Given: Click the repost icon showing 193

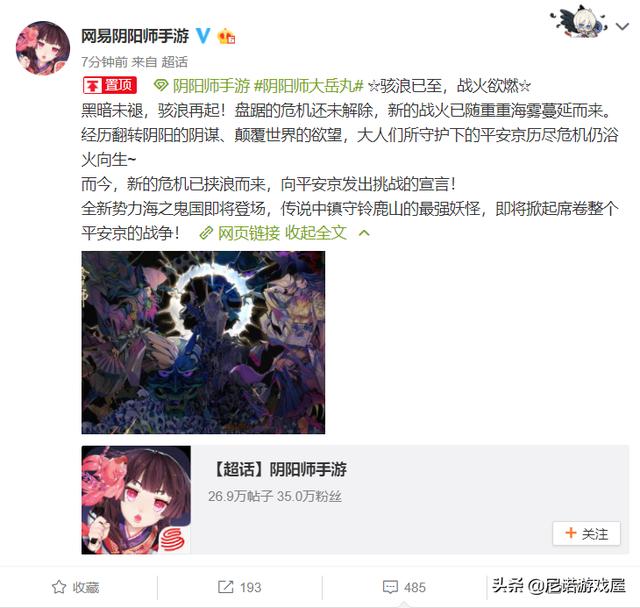Looking at the screenshot, I should (x=225, y=587).
